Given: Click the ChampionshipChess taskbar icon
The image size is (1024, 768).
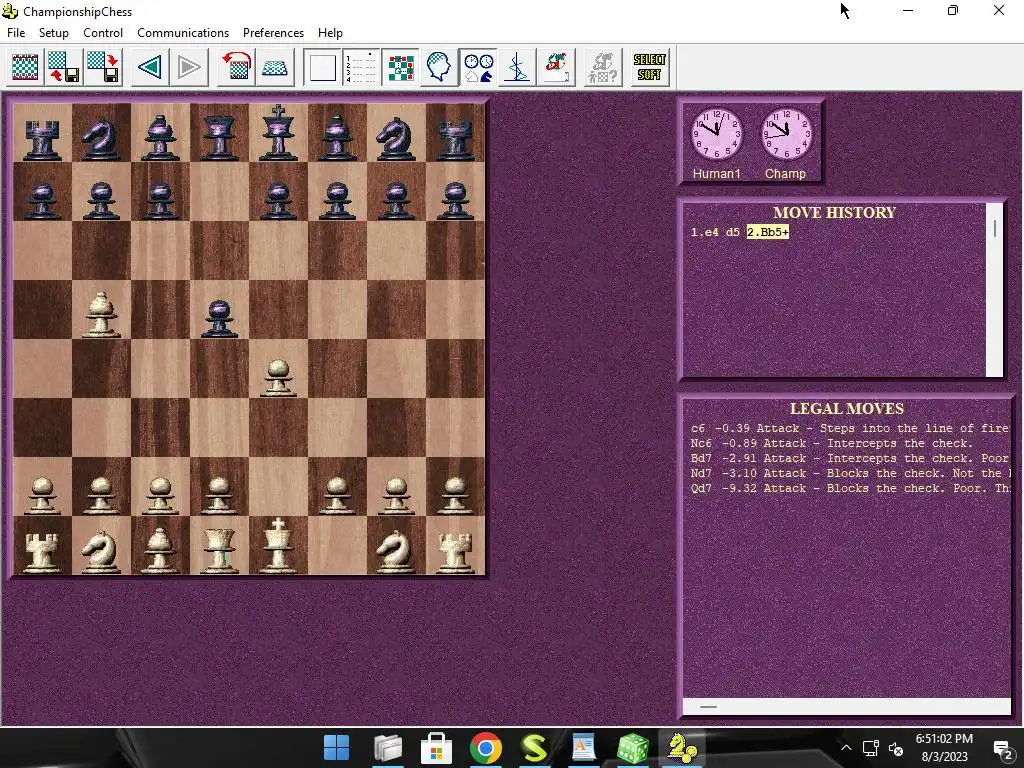Looking at the screenshot, I should click(681, 748).
